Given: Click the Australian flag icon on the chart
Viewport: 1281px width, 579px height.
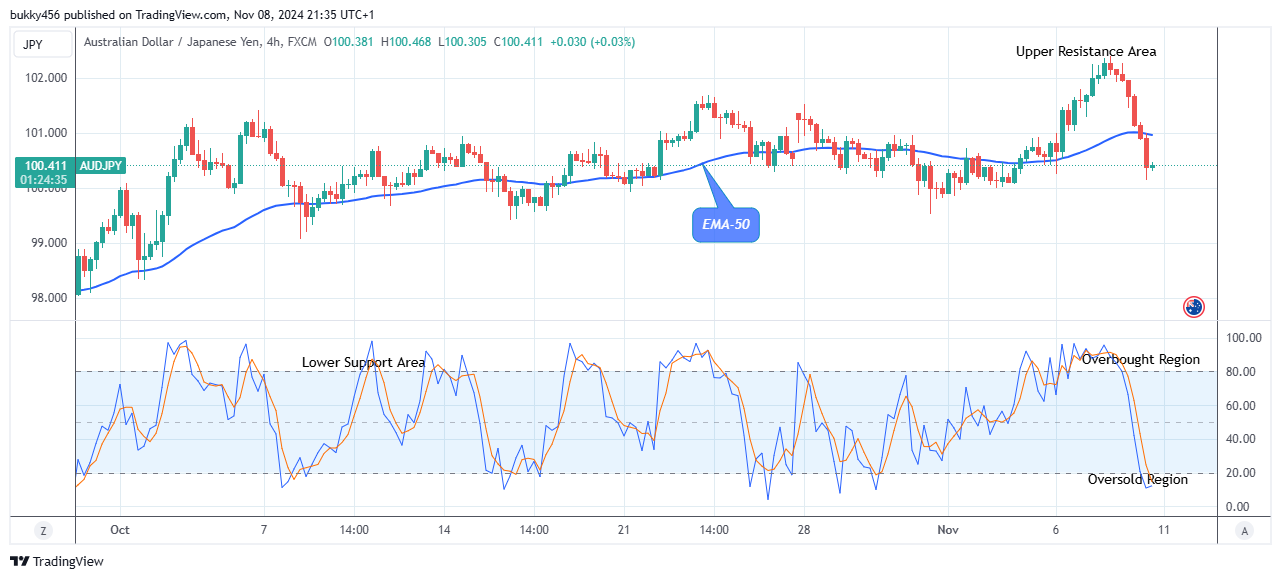Looking at the screenshot, I should [1193, 307].
